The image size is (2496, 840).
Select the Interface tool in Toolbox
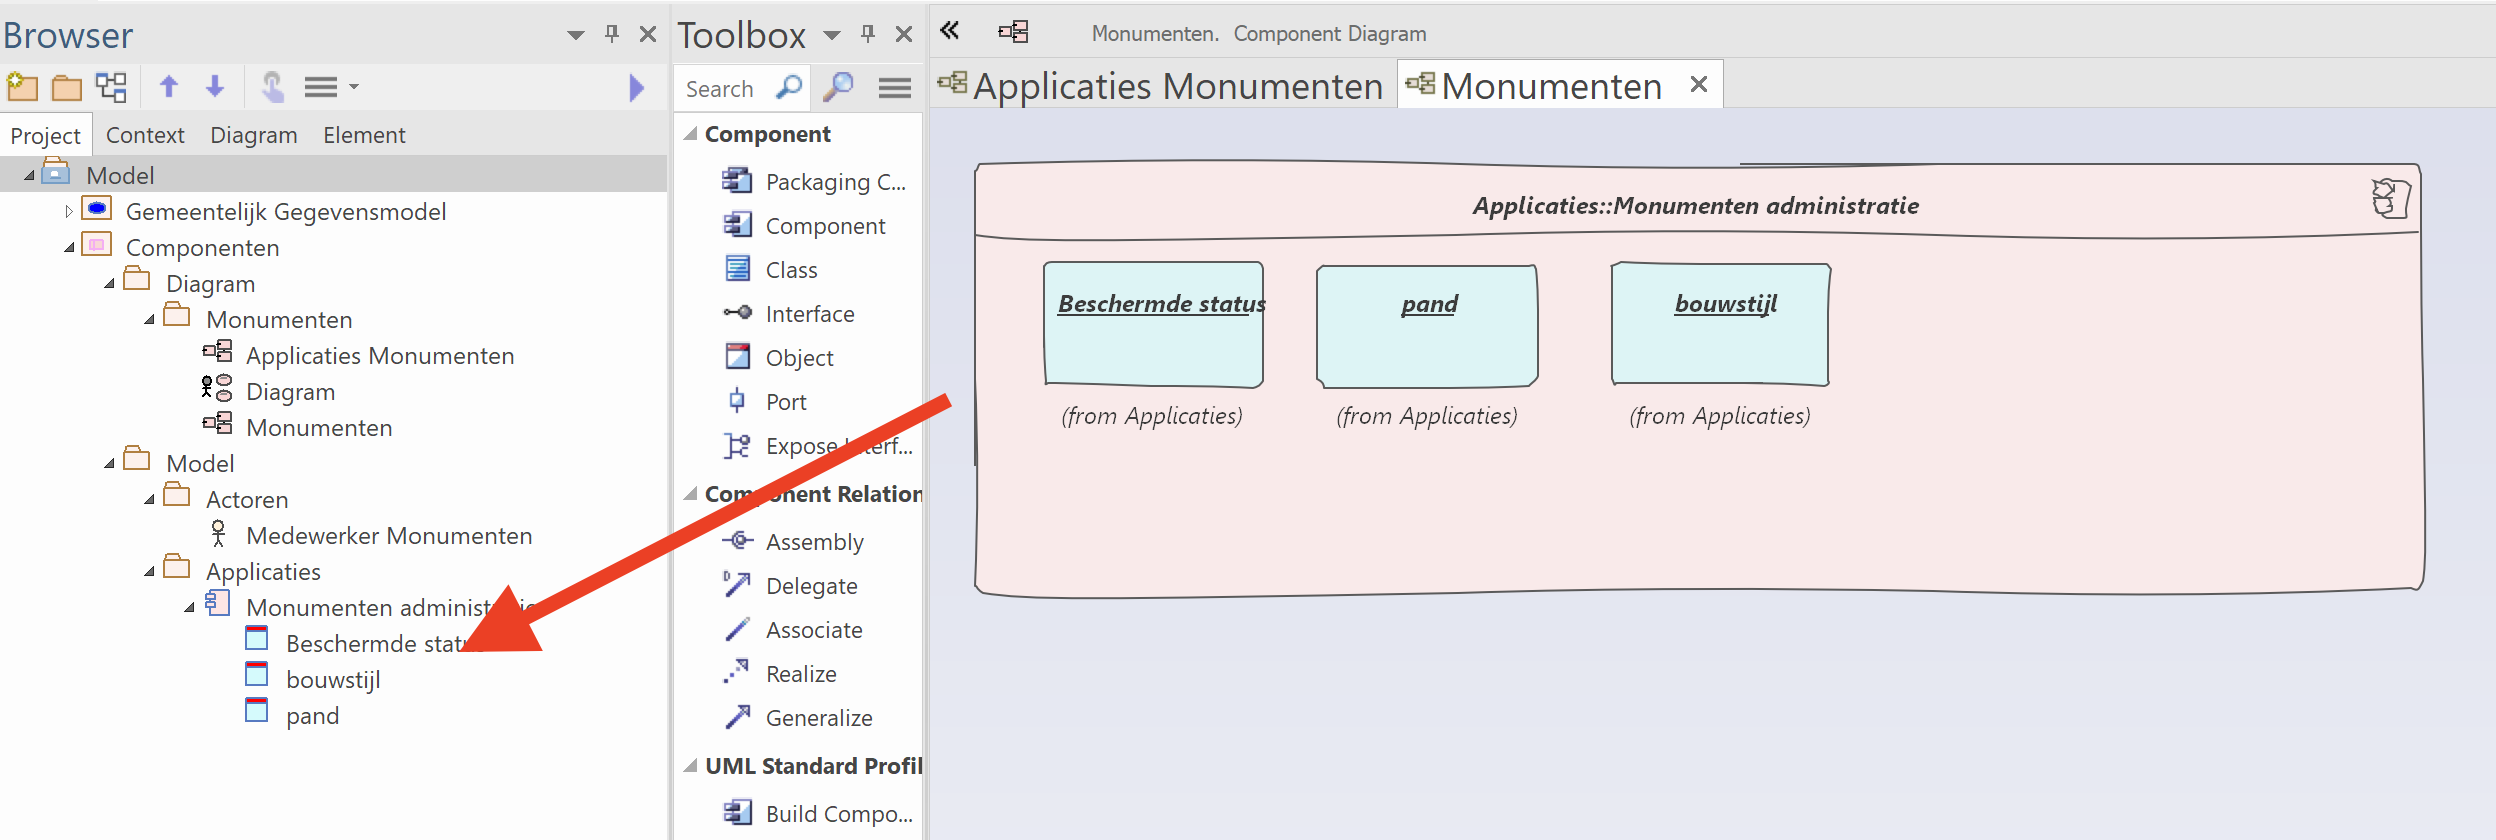tap(809, 314)
